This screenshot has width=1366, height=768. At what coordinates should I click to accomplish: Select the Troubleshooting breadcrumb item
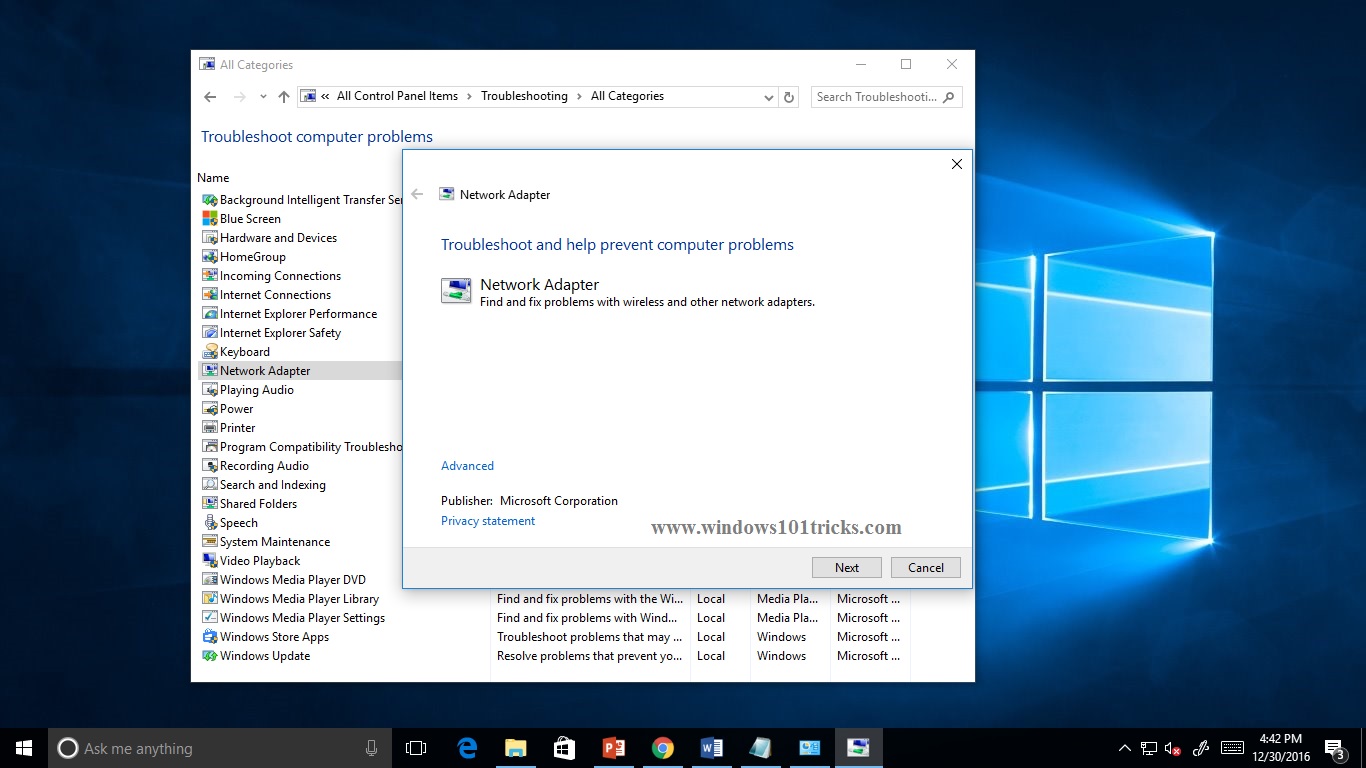pyautogui.click(x=524, y=96)
